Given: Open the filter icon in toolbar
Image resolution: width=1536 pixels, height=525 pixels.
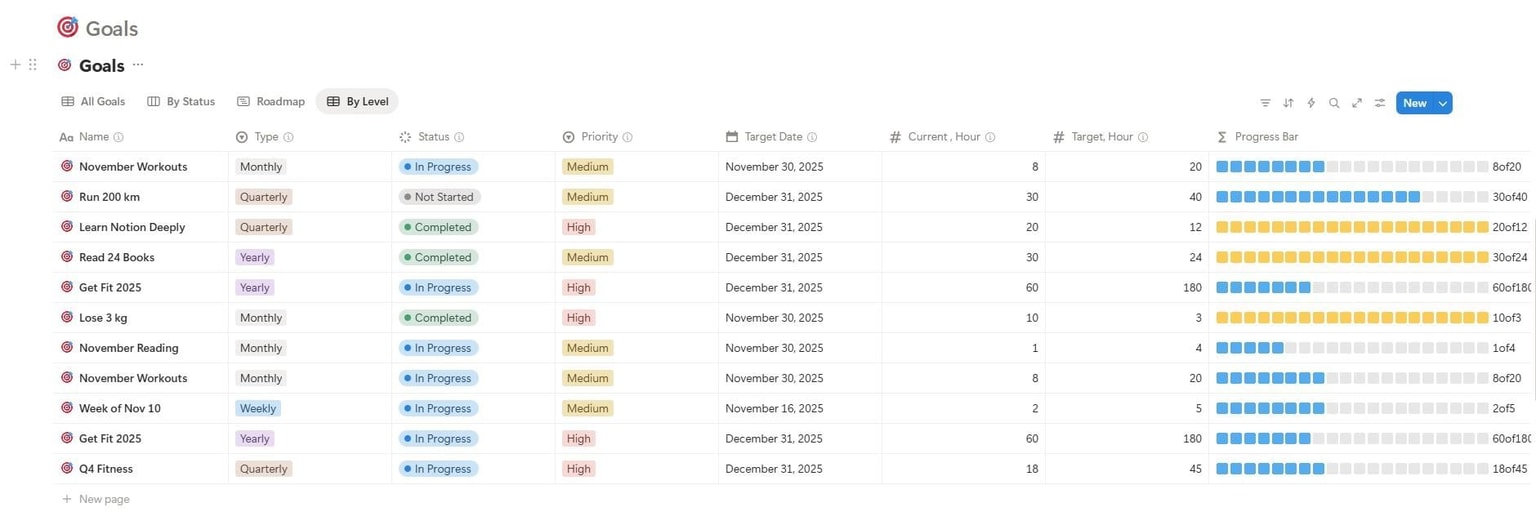Looking at the screenshot, I should pos(1265,103).
